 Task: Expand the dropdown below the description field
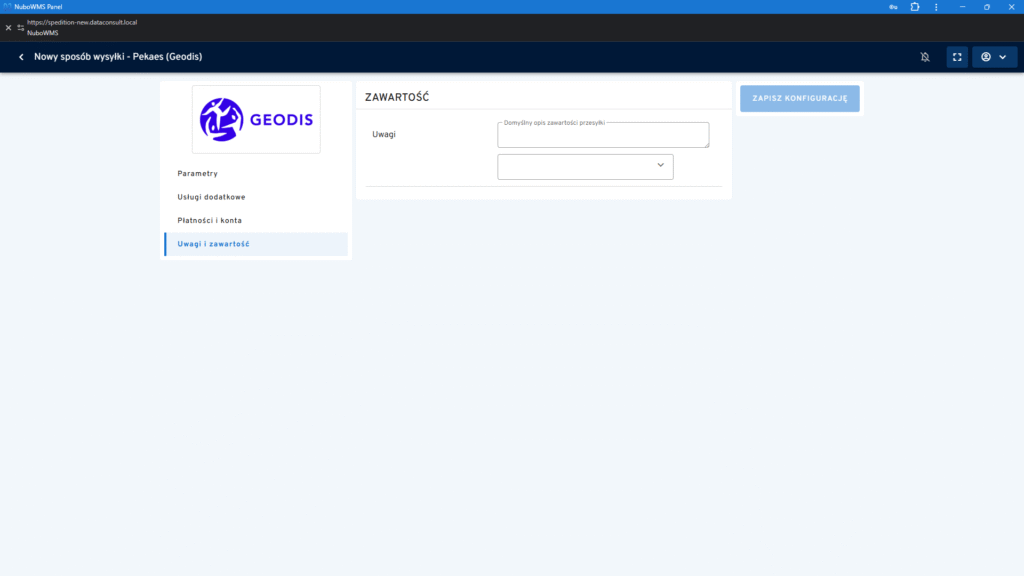585,166
